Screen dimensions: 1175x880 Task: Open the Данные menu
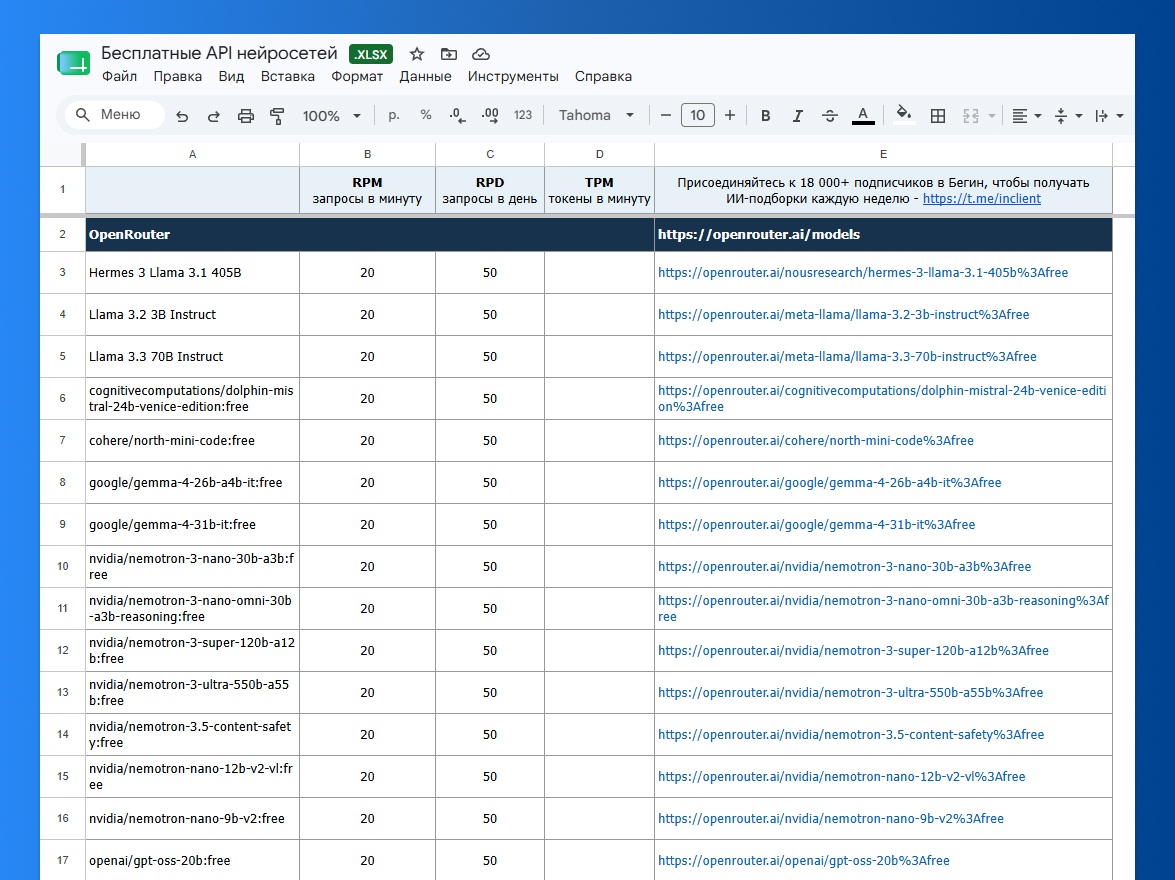pyautogui.click(x=425, y=76)
